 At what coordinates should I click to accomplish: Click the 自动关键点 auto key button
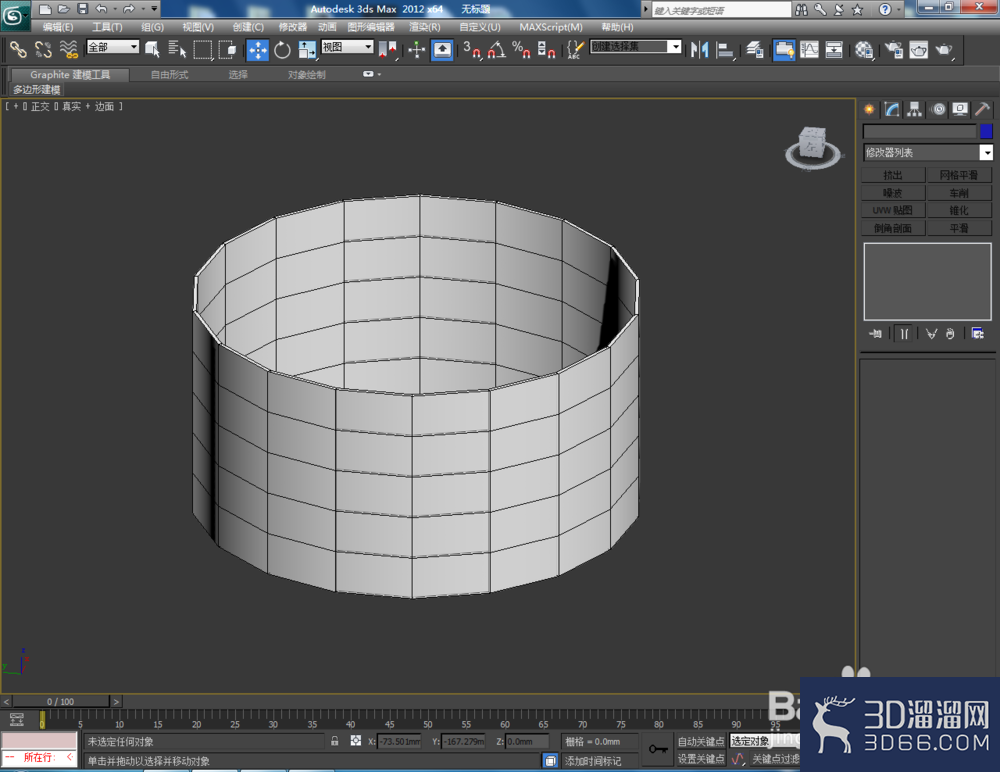700,741
